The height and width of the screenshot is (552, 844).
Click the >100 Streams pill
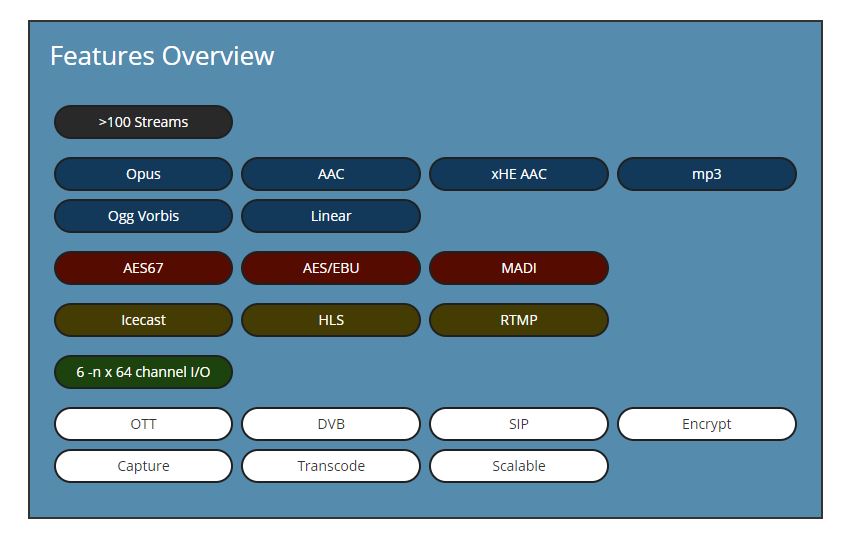143,122
